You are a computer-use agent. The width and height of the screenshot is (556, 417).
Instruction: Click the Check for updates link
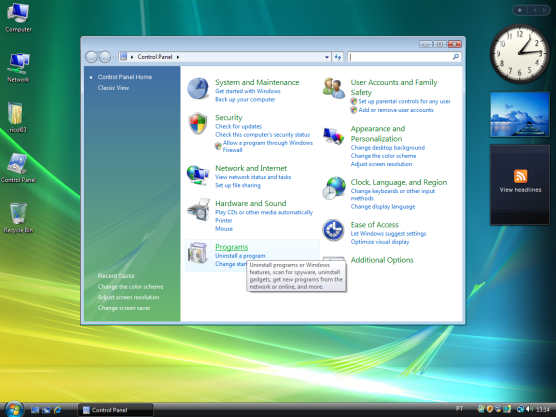pos(238,126)
